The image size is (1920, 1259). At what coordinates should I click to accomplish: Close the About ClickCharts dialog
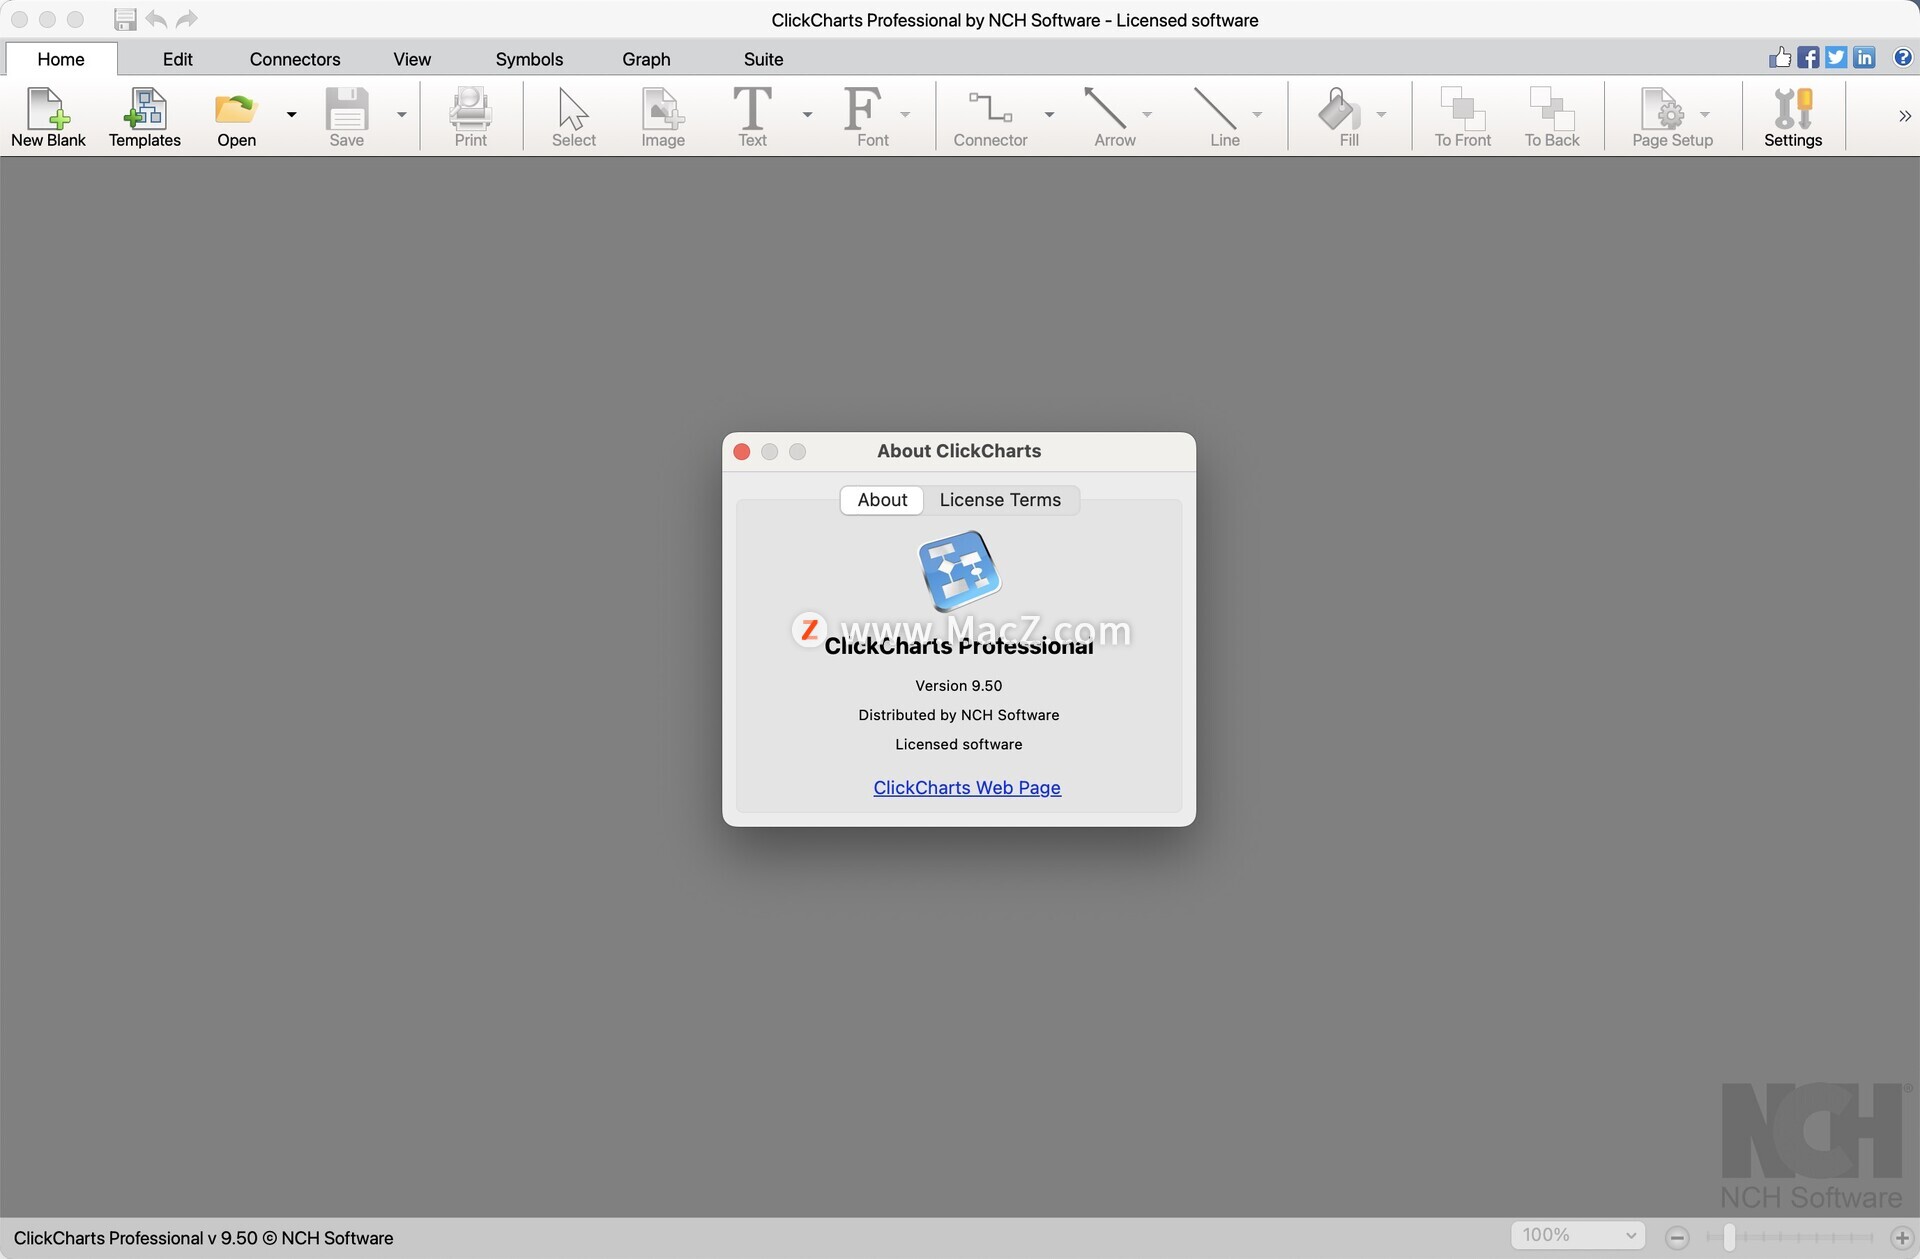point(742,452)
